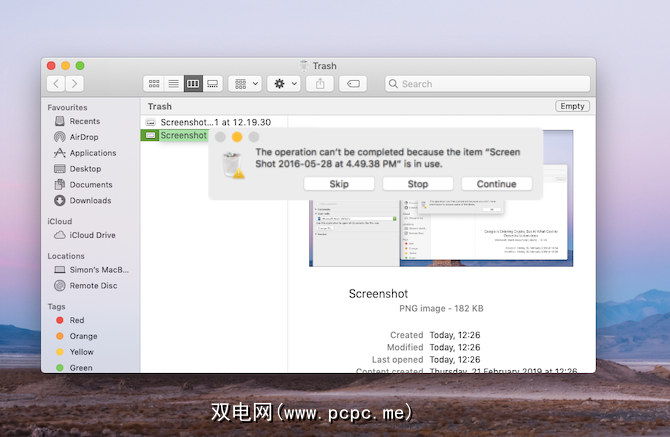Click the Empty trash button
This screenshot has height=437, width=670.
tap(572, 106)
